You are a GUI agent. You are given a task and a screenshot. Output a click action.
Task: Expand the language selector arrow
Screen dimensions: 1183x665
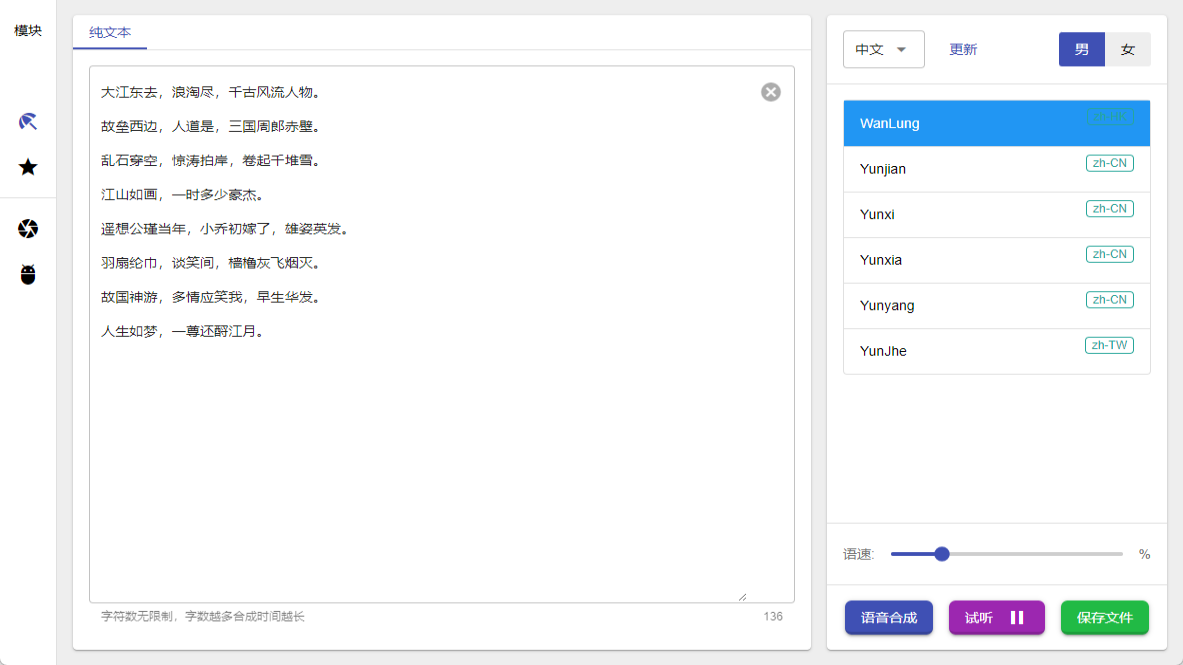(901, 48)
